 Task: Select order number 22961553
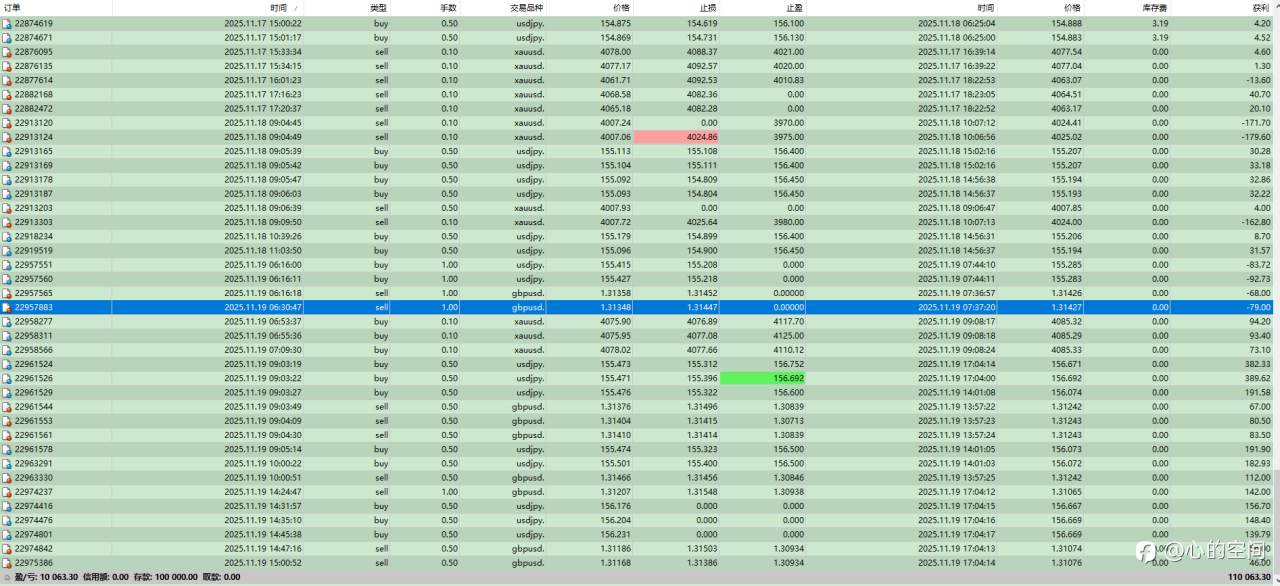click(x=34, y=421)
